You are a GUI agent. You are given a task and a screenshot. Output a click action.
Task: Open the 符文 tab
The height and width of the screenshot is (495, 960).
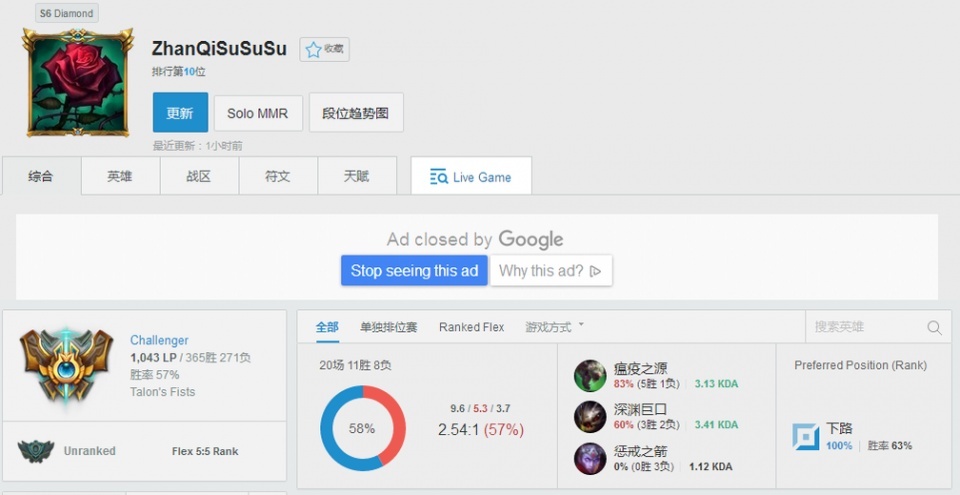pos(278,177)
